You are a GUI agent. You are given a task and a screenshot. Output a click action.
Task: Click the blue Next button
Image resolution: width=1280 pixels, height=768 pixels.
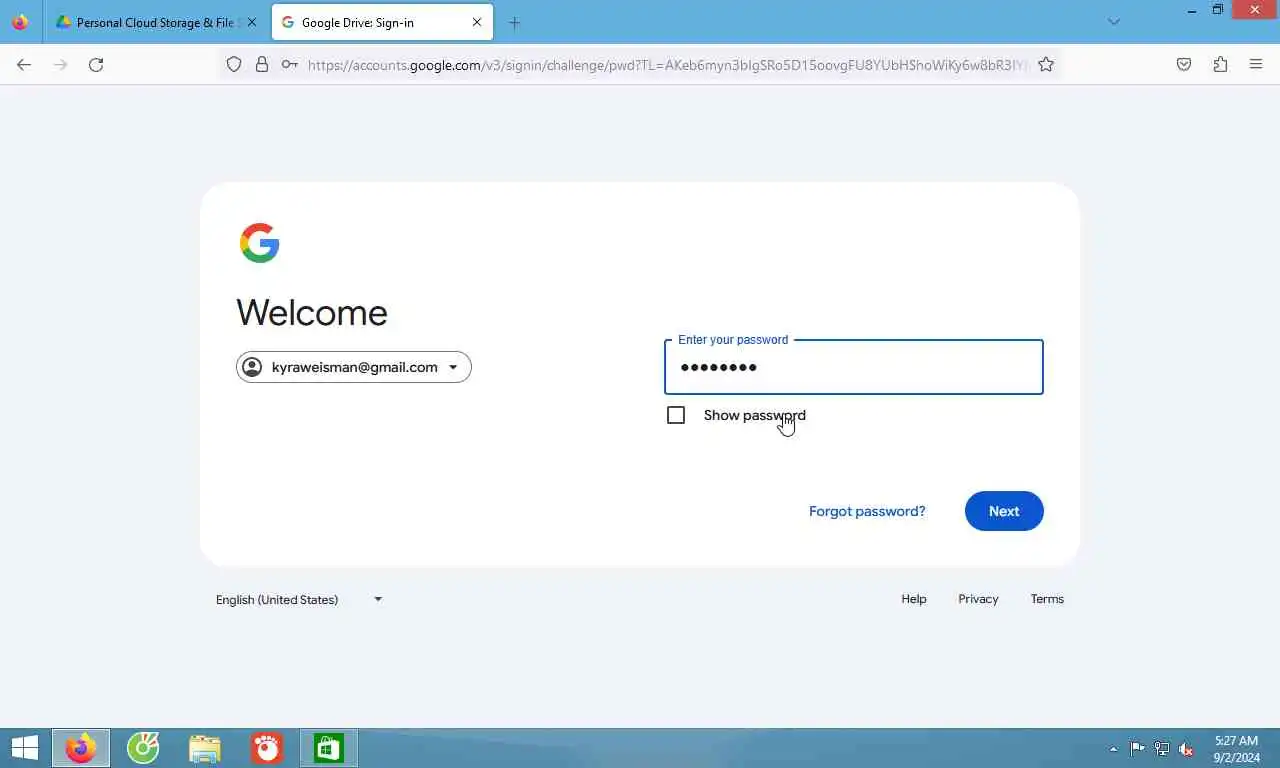[x=1004, y=511]
